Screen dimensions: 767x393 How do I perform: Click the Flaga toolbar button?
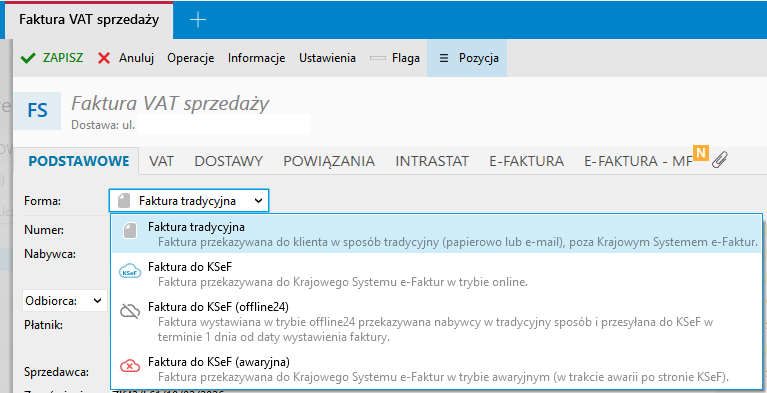[x=395, y=58]
